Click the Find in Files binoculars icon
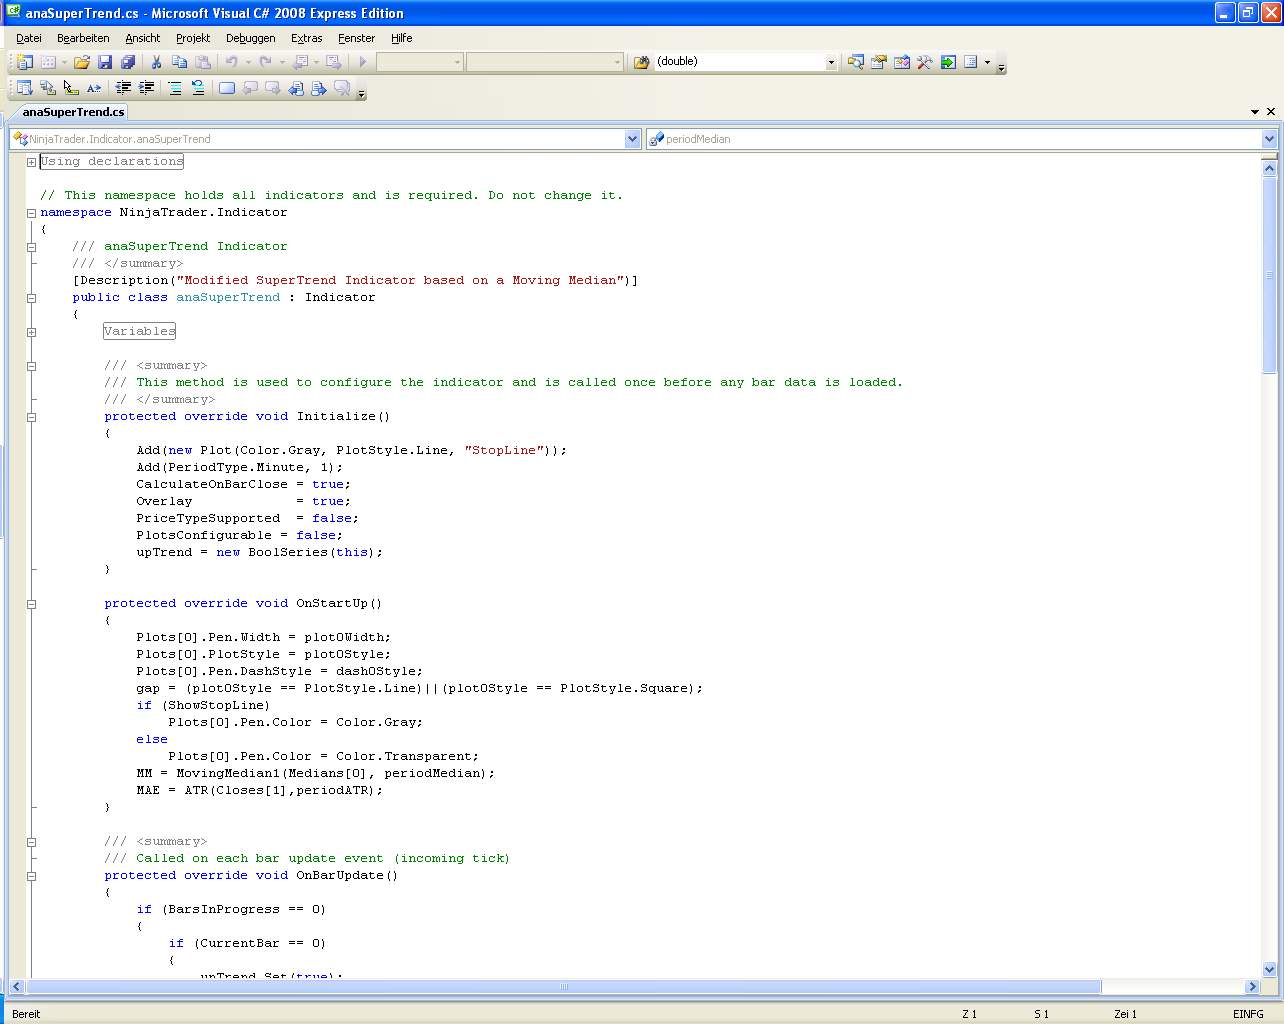The image size is (1284, 1024). coord(642,62)
